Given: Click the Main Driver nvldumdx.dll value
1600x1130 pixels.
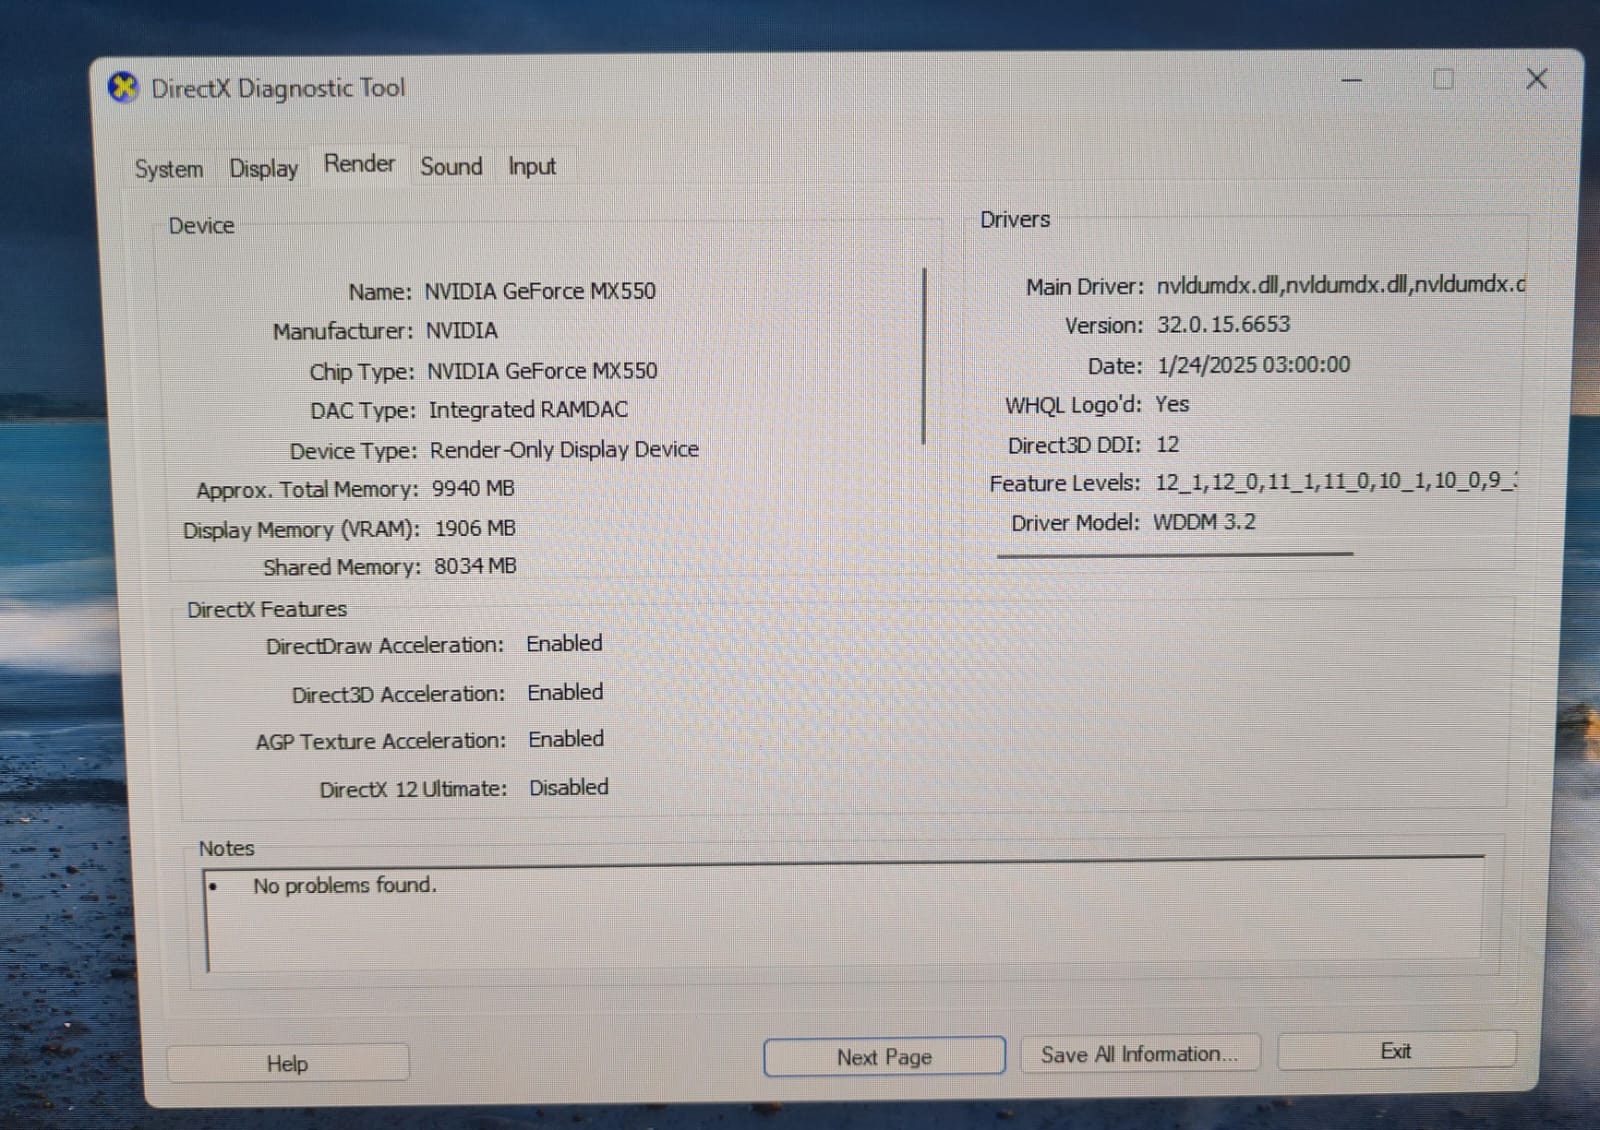Looking at the screenshot, I should point(1341,285).
